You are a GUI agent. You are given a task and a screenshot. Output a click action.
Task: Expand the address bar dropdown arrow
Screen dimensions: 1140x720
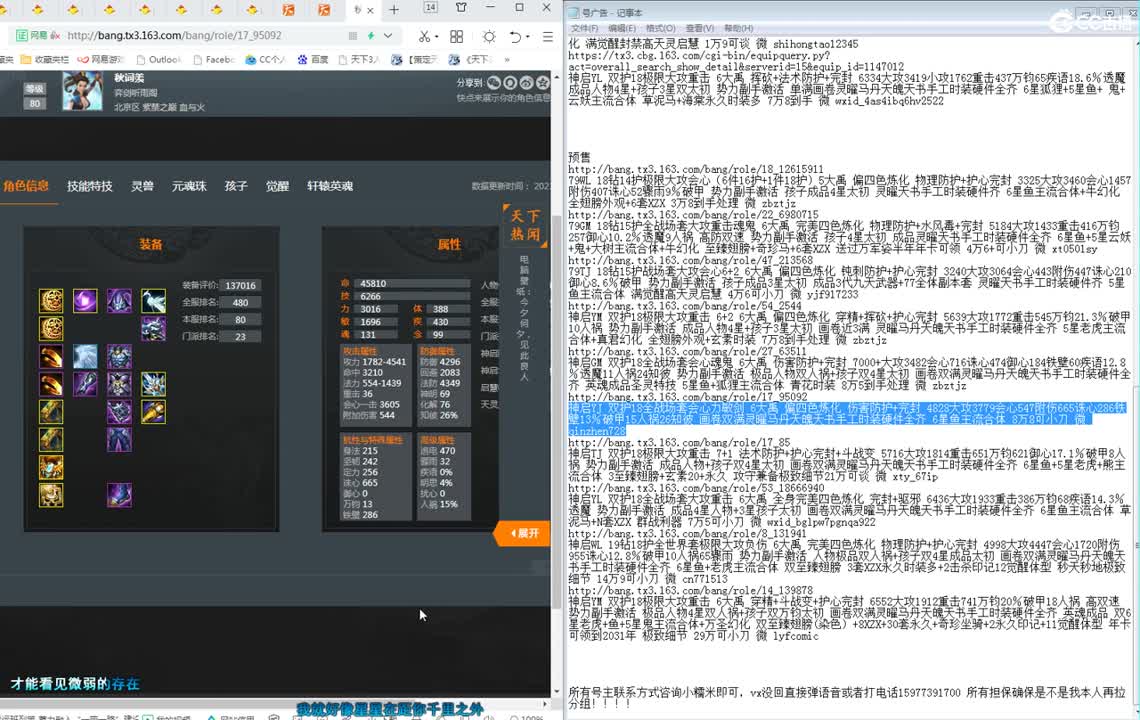coord(388,36)
